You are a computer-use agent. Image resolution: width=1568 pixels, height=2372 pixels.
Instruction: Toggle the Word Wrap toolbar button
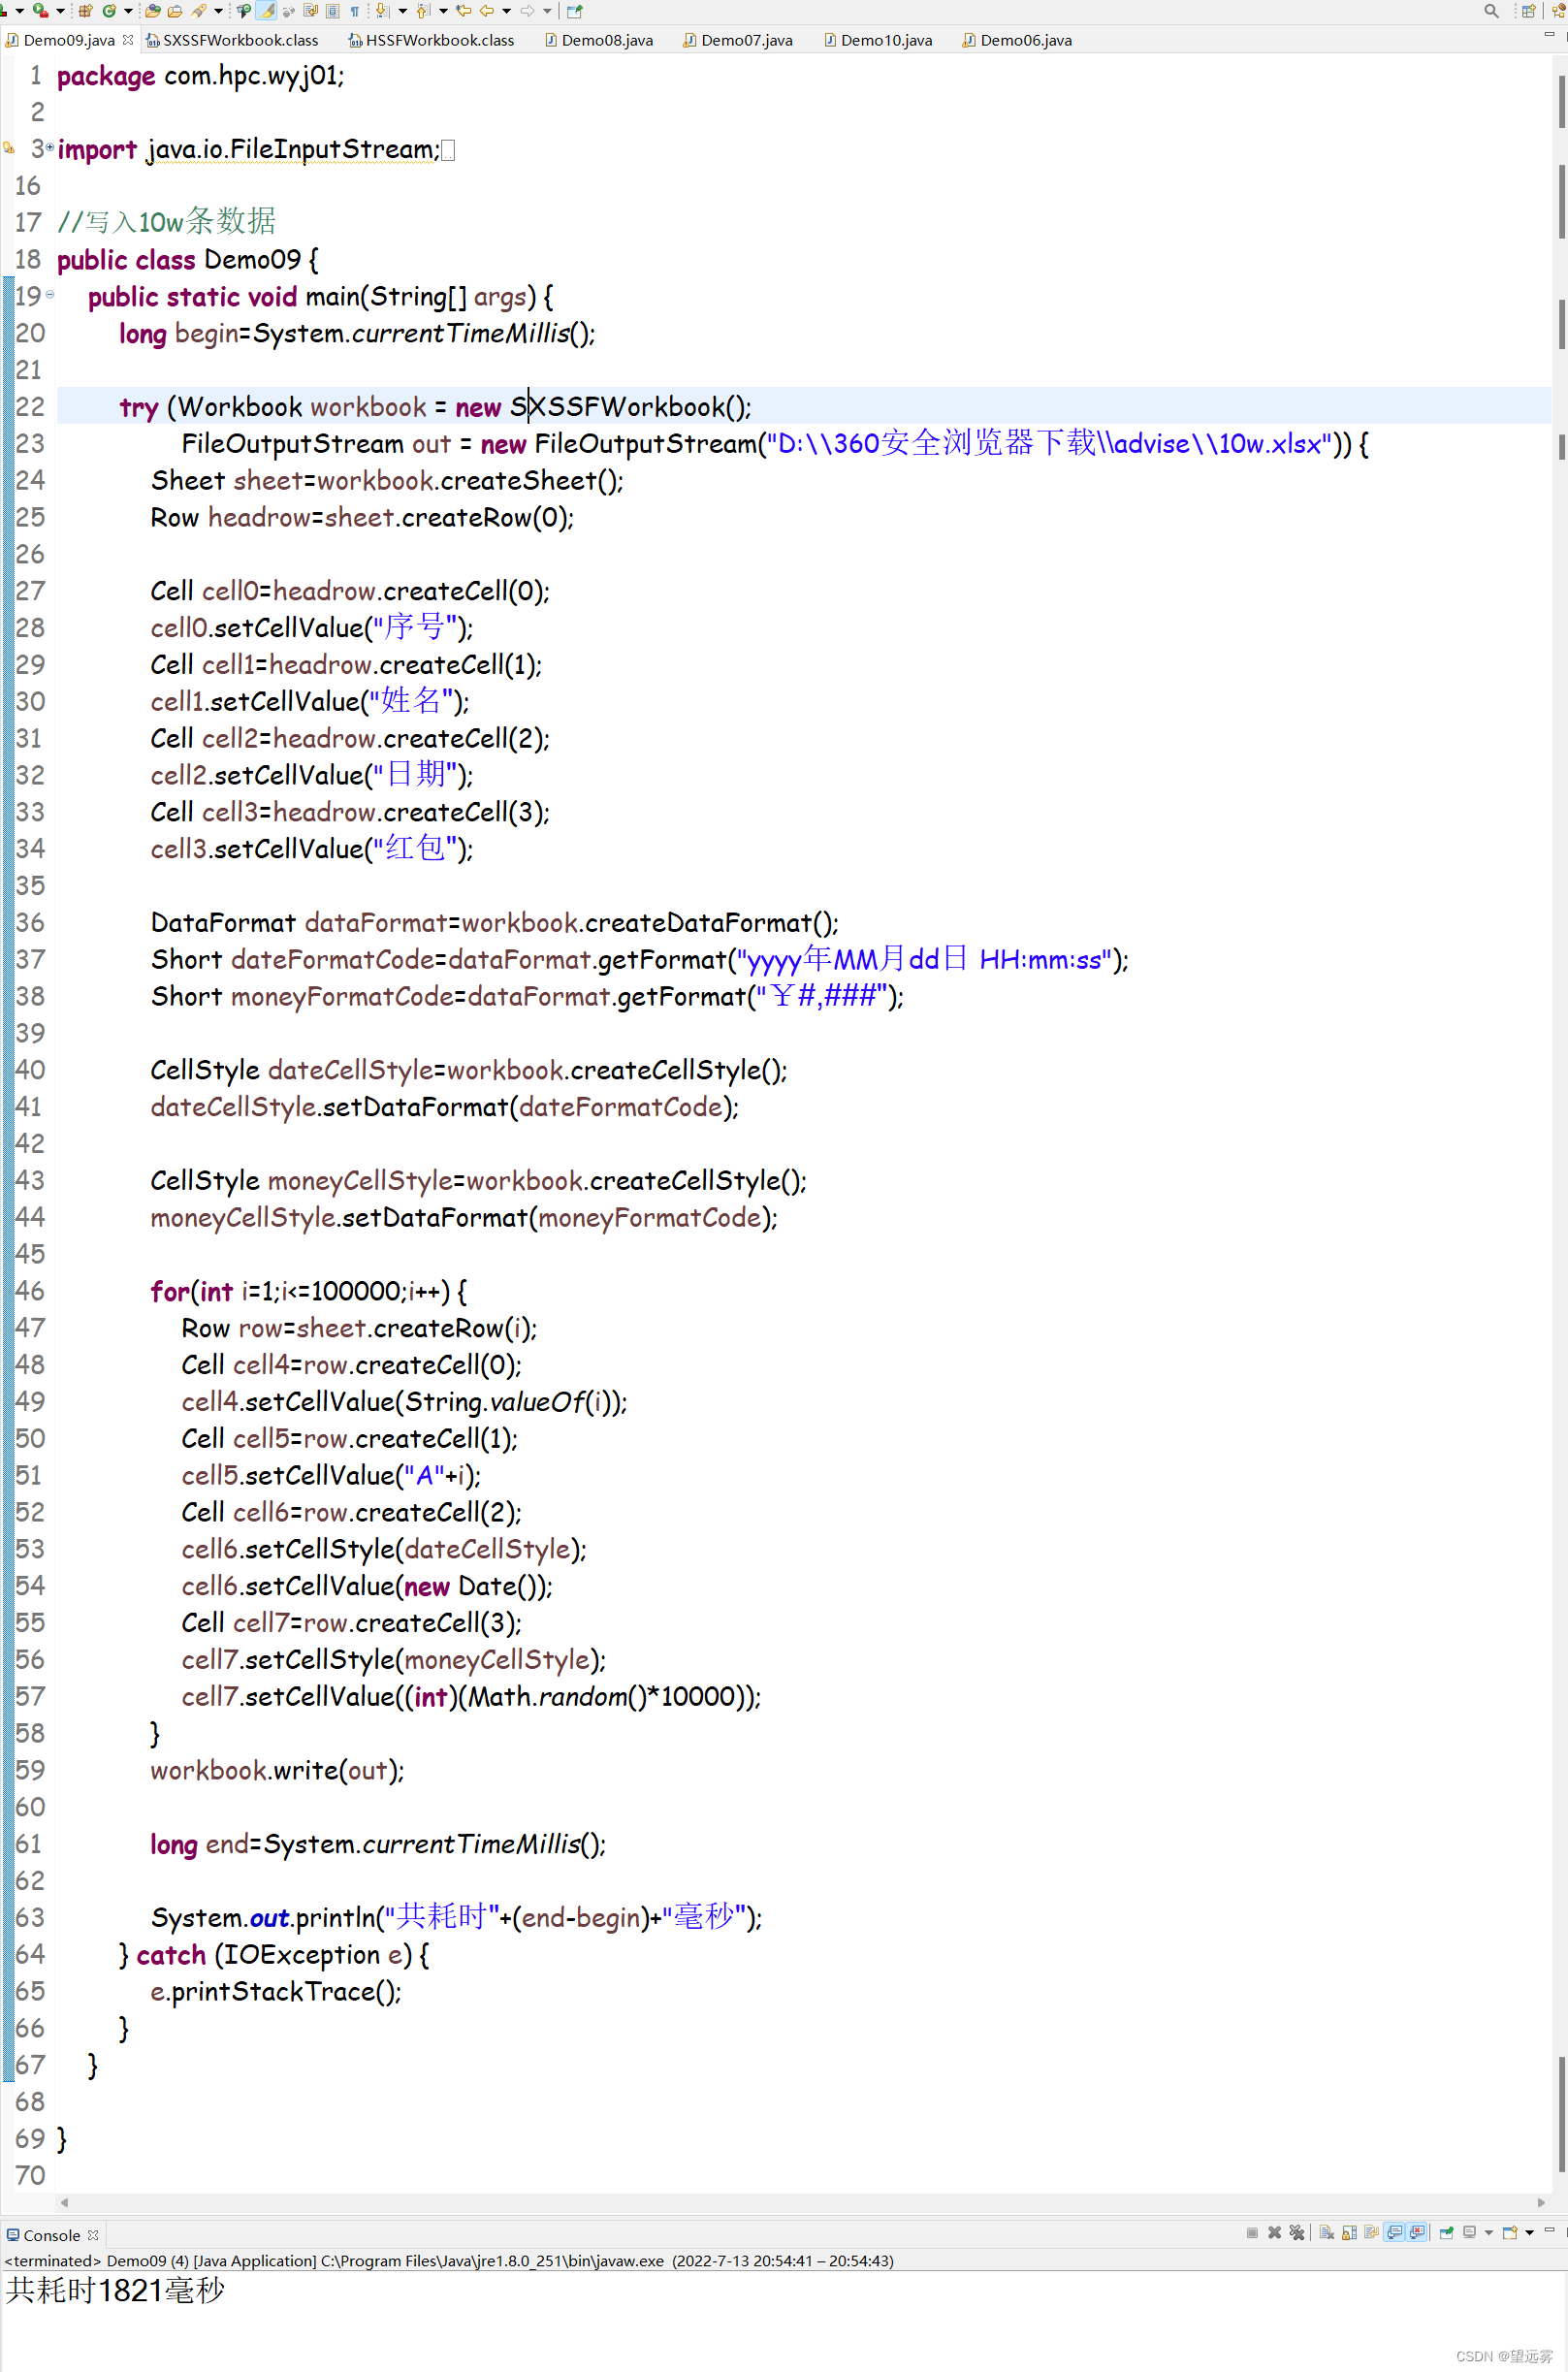pos(311,11)
